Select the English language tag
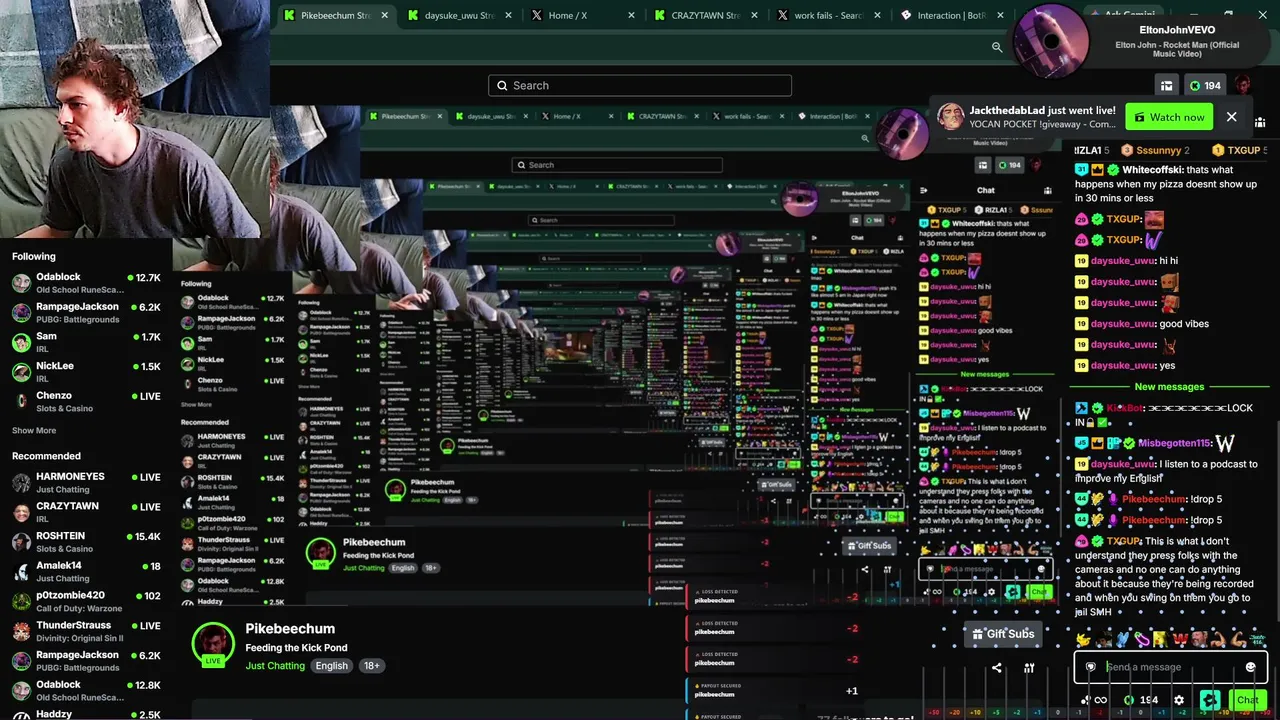Screen dimensions: 1280x720 [x=331, y=666]
